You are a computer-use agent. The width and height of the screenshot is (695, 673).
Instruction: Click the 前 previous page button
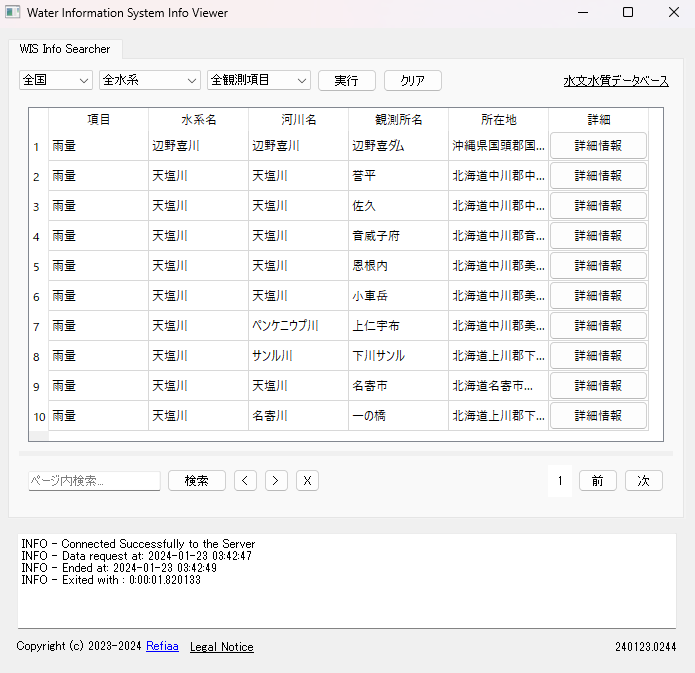coord(597,481)
